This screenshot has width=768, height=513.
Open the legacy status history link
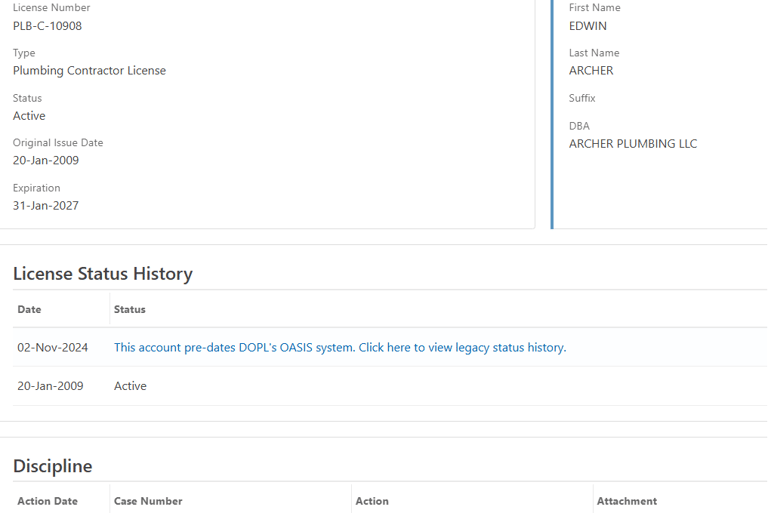pyautogui.click(x=340, y=347)
